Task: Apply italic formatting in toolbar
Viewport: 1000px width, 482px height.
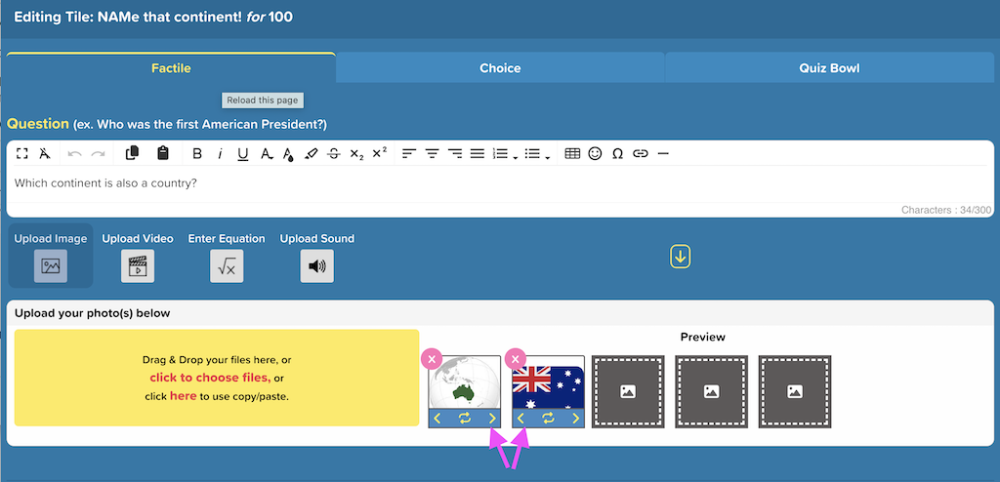Action: coord(220,154)
